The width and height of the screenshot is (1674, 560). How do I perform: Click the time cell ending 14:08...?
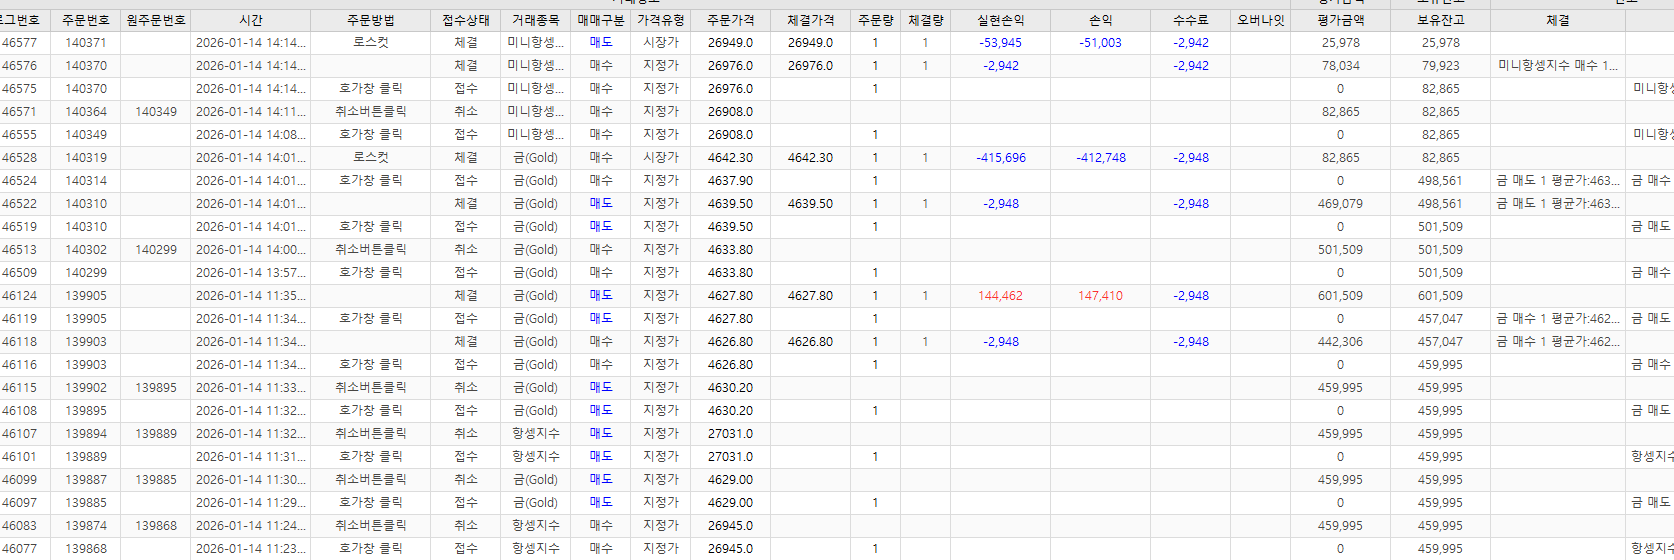pos(251,135)
